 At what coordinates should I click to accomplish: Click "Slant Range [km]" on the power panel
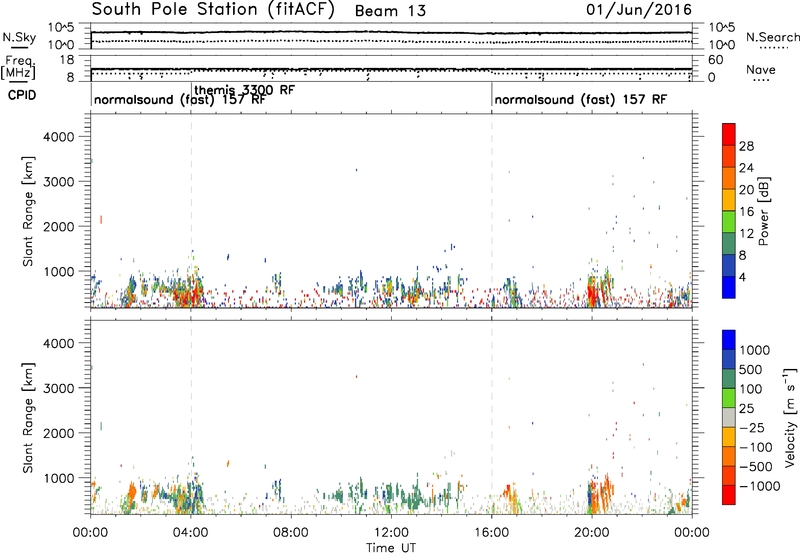[28, 211]
